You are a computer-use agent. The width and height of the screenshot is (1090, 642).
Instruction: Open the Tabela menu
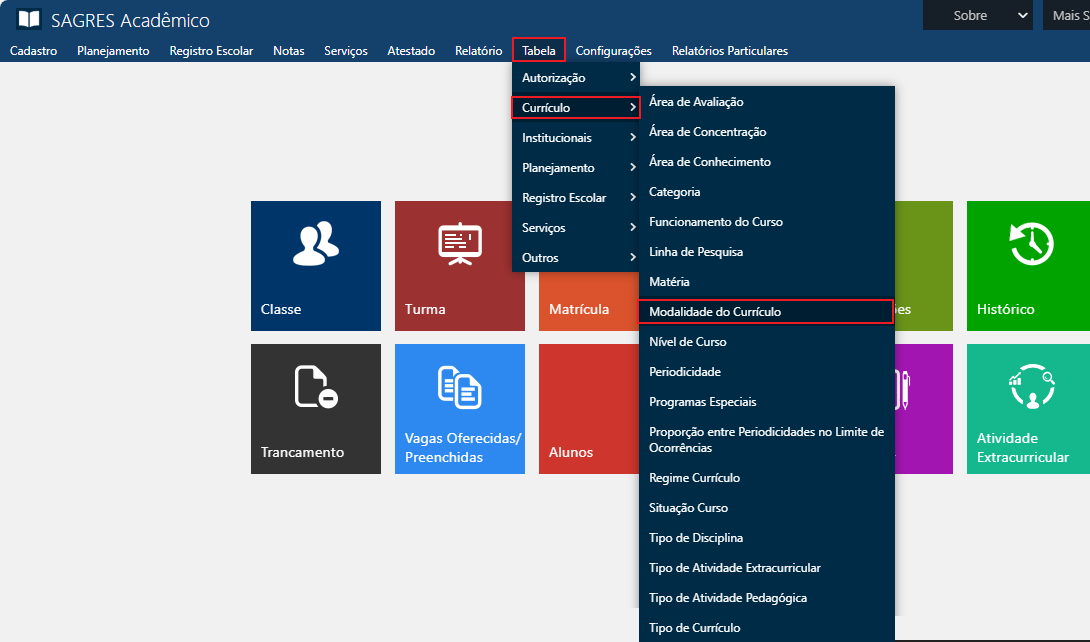click(x=539, y=51)
